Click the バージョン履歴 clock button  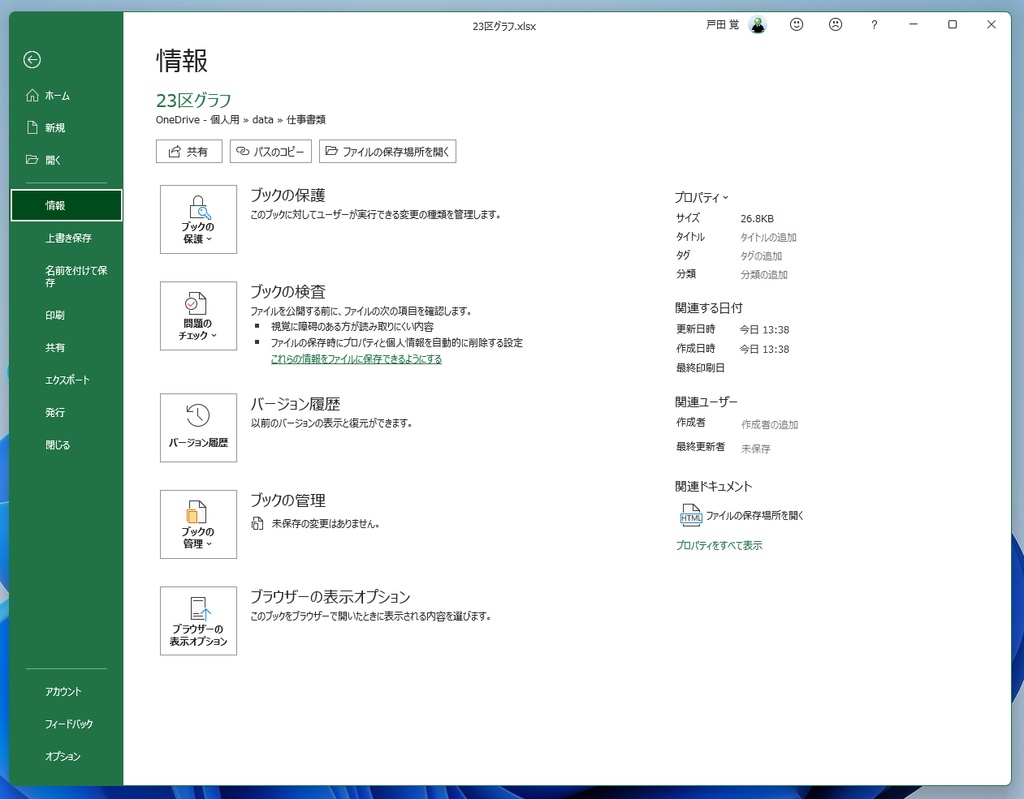coord(199,428)
